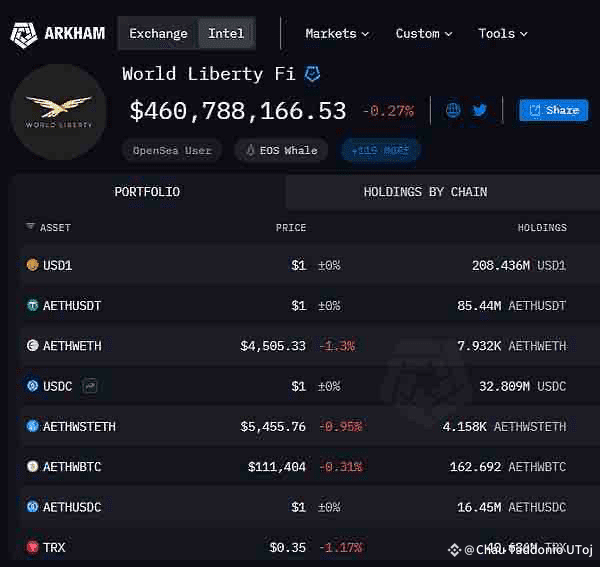Open the Twitter bird icon link

[x=479, y=111]
